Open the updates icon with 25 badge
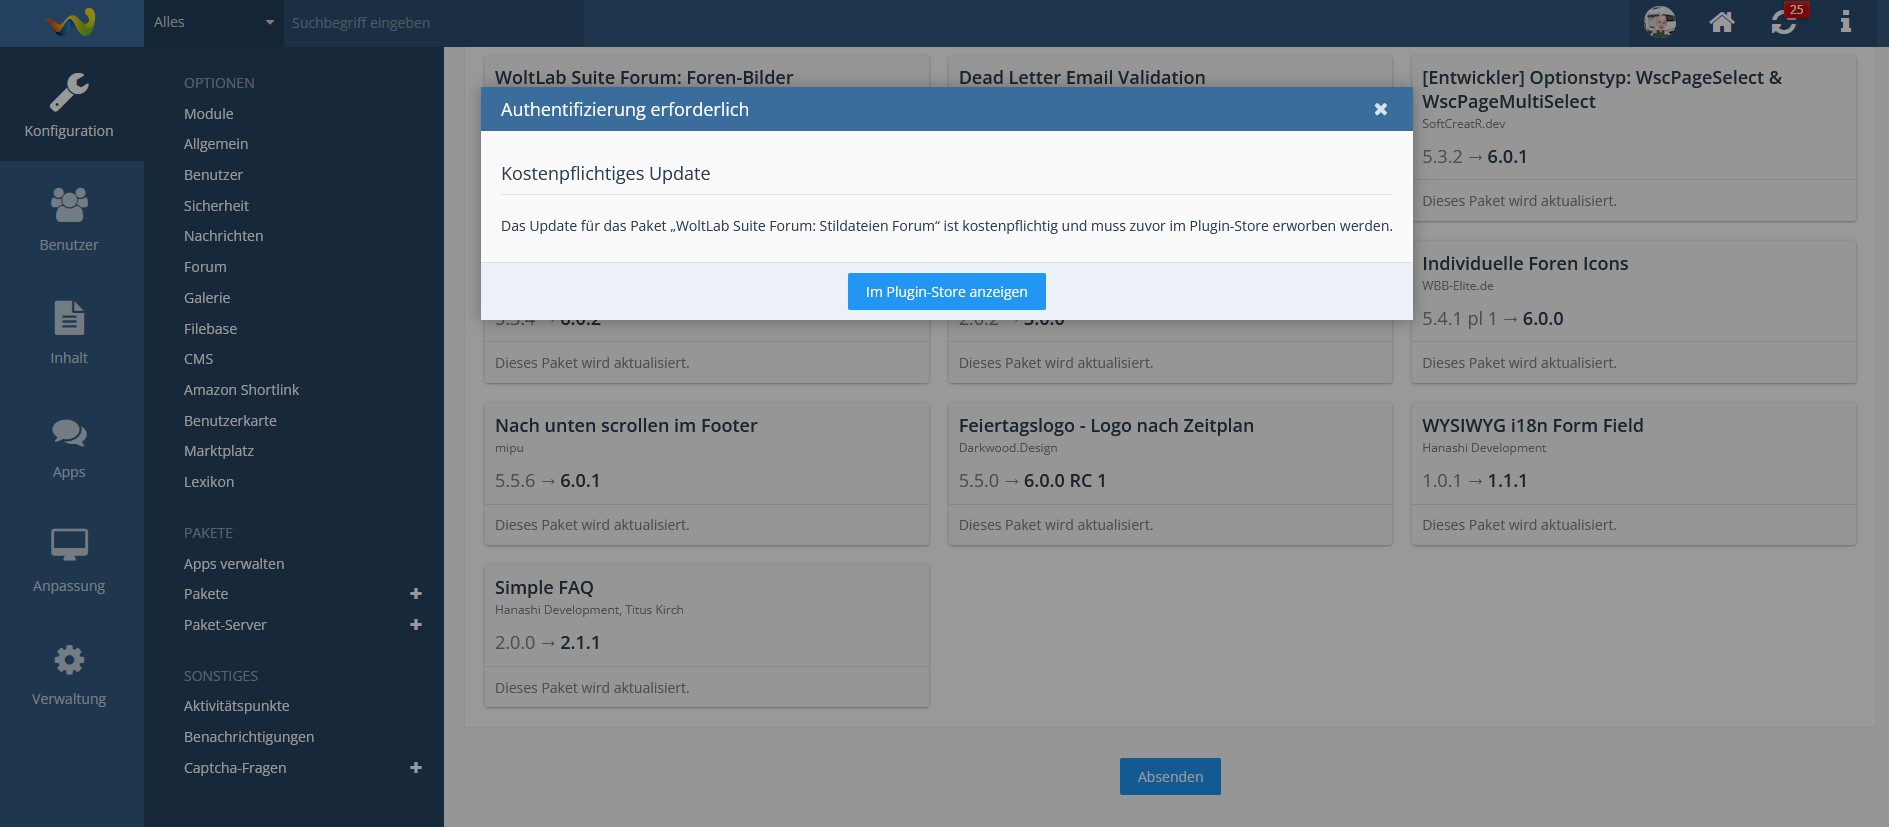 point(1784,22)
